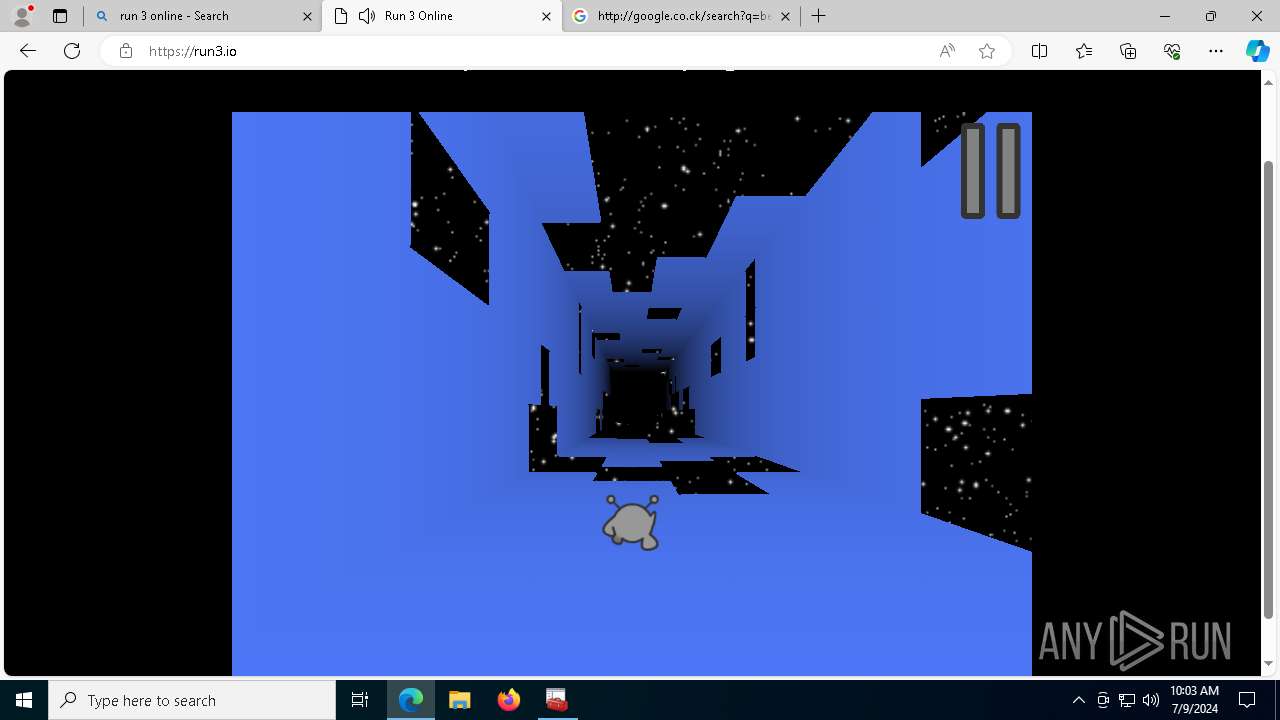Close the run 3 online Search tab
Image resolution: width=1280 pixels, height=720 pixels.
(x=306, y=16)
